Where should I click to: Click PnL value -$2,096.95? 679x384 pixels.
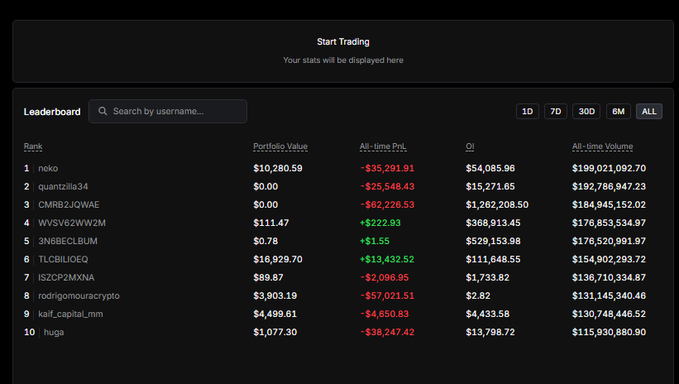coord(385,278)
